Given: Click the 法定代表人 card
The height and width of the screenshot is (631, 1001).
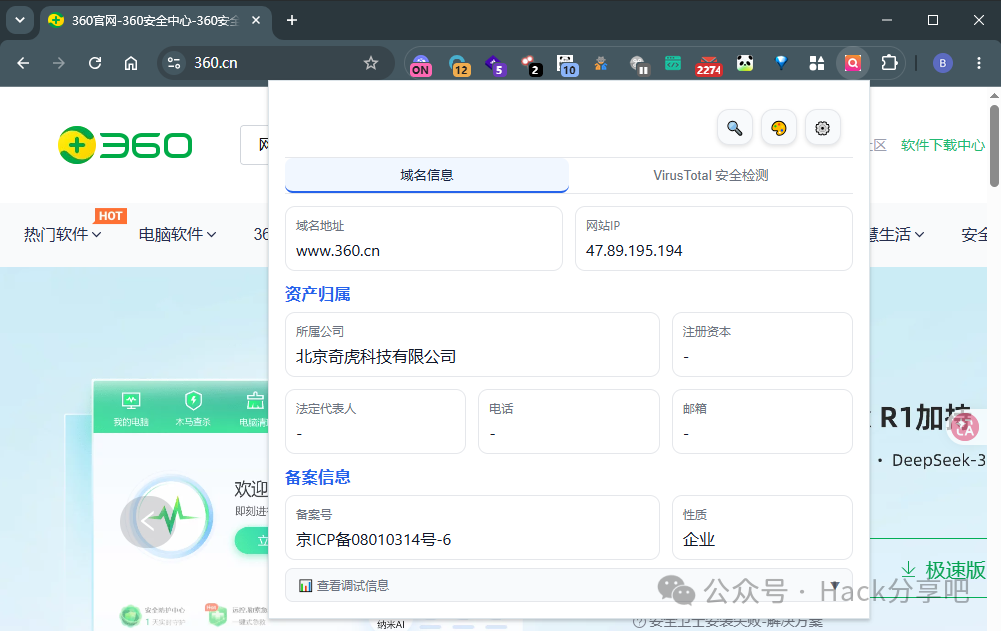Looking at the screenshot, I should 375,422.
